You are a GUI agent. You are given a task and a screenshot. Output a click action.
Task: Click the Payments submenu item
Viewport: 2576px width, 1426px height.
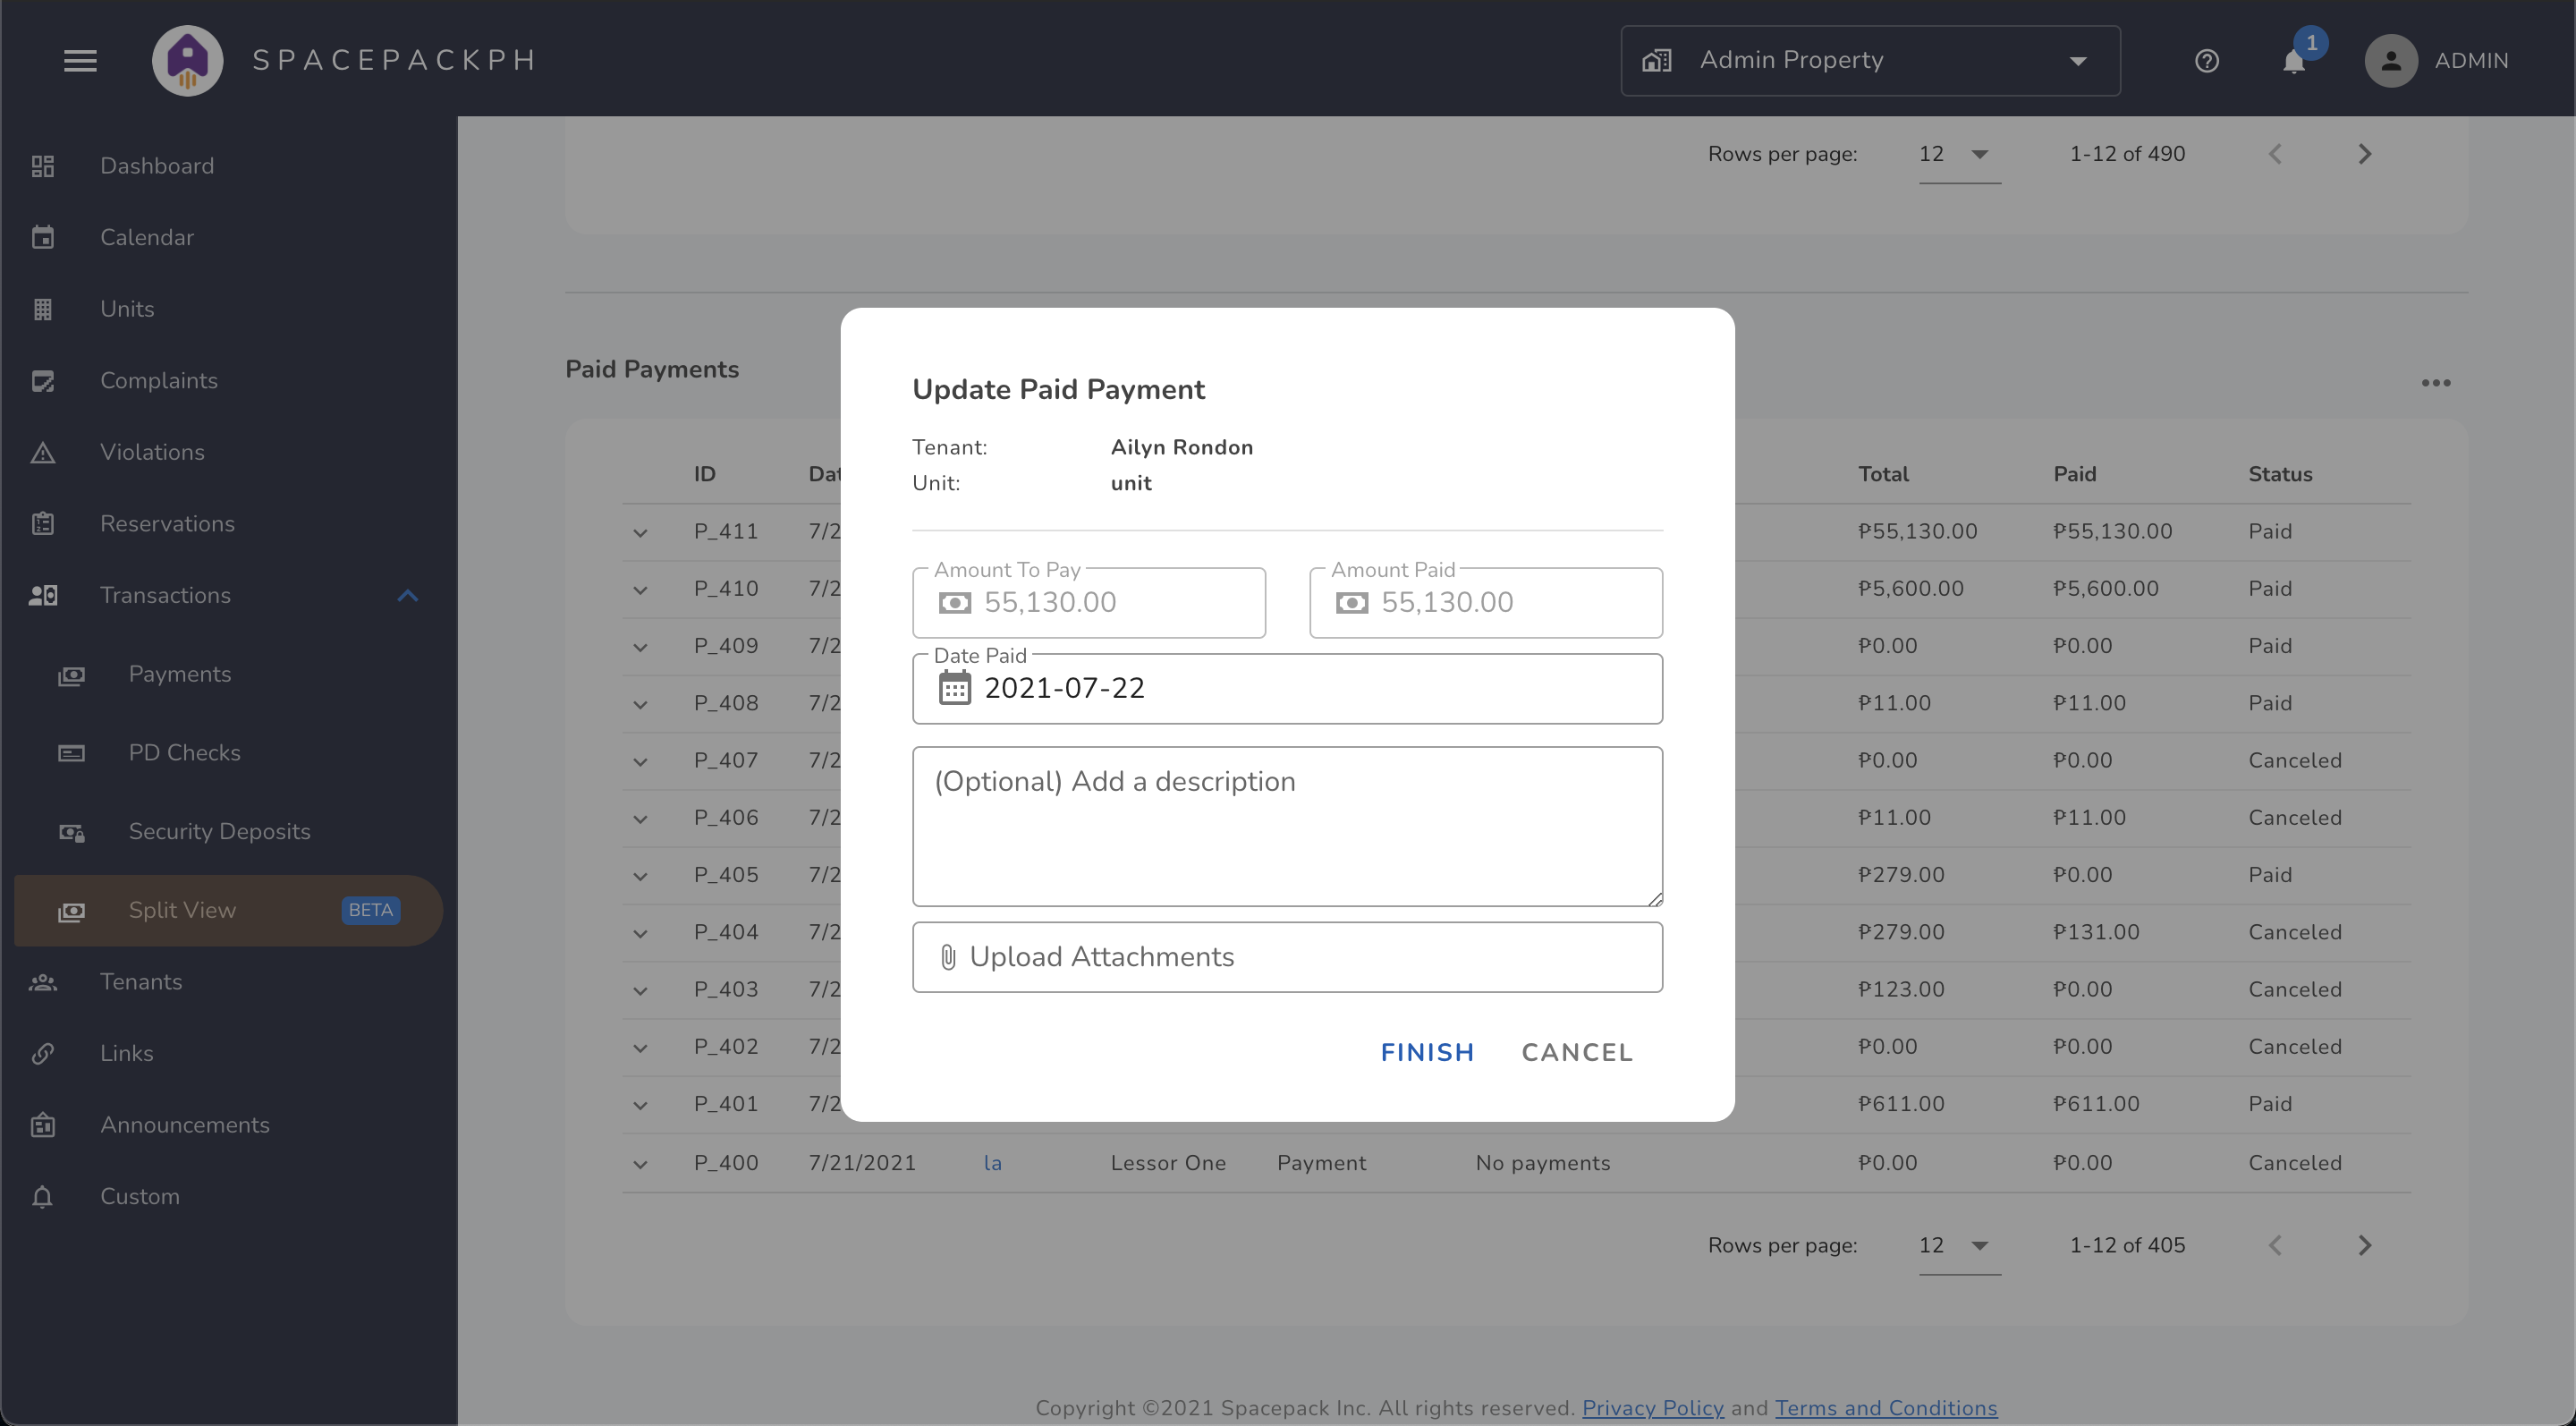tap(181, 673)
